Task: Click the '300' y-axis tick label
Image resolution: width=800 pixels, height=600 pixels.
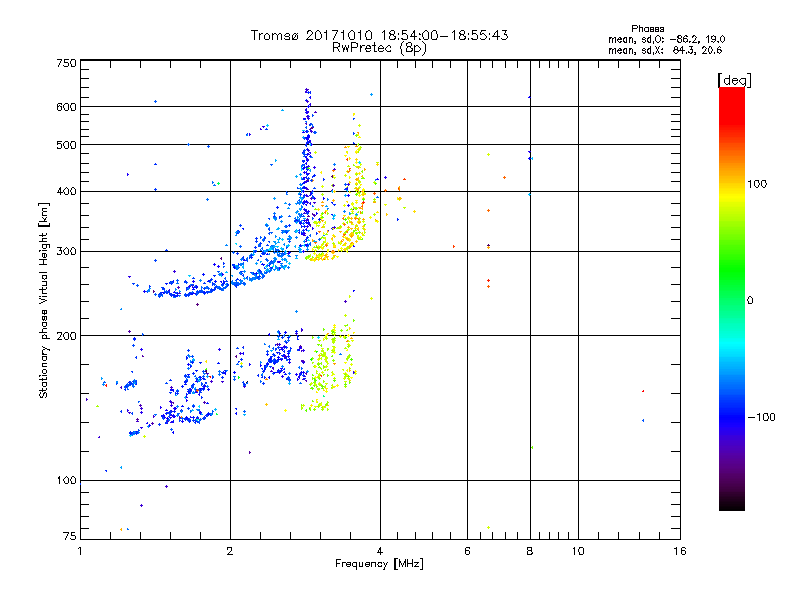Action: tap(66, 252)
